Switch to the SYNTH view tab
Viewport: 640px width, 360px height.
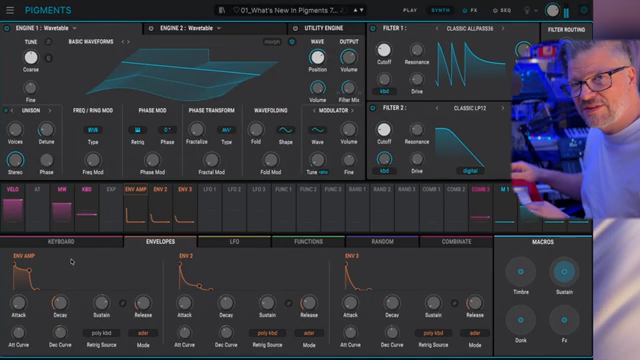(440, 10)
